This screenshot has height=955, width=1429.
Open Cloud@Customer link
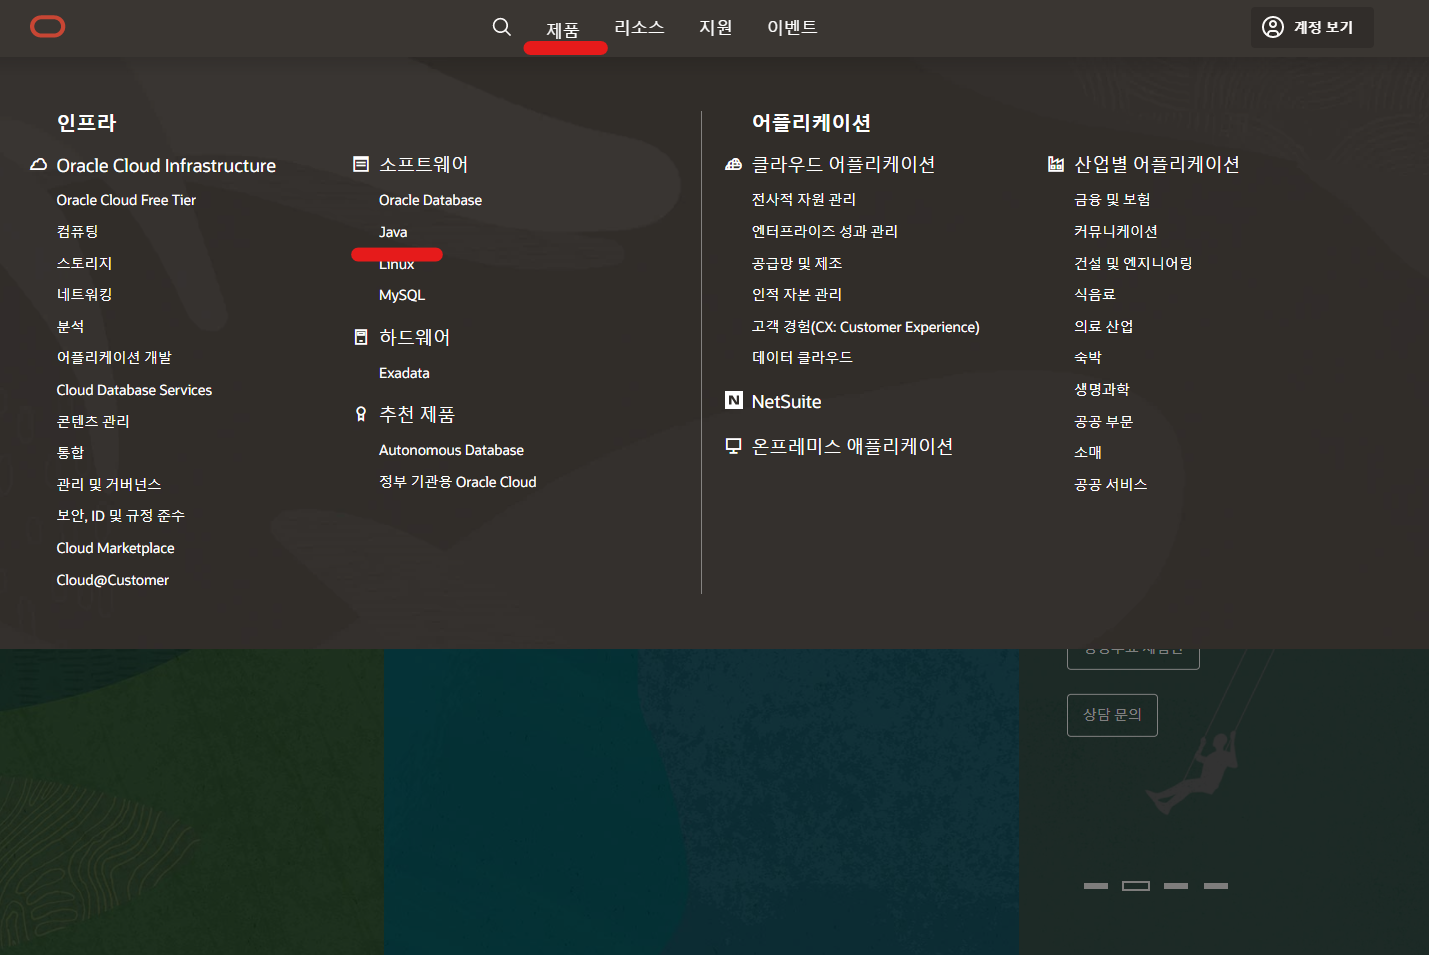pyautogui.click(x=113, y=580)
